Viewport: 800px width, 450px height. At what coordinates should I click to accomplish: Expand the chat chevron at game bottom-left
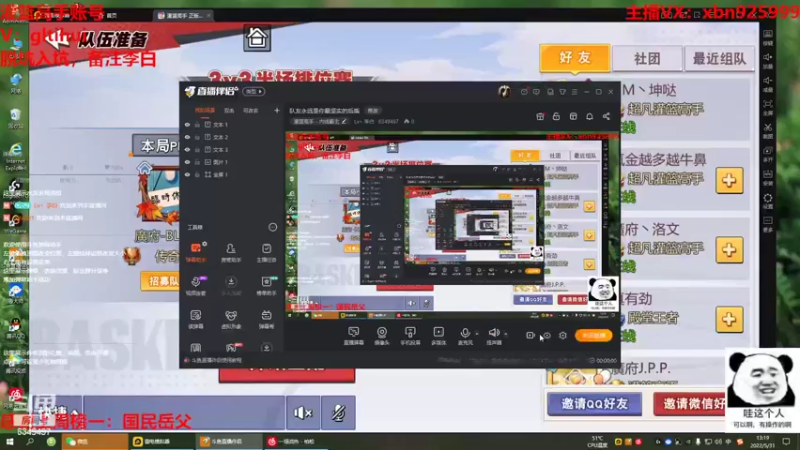(75, 412)
